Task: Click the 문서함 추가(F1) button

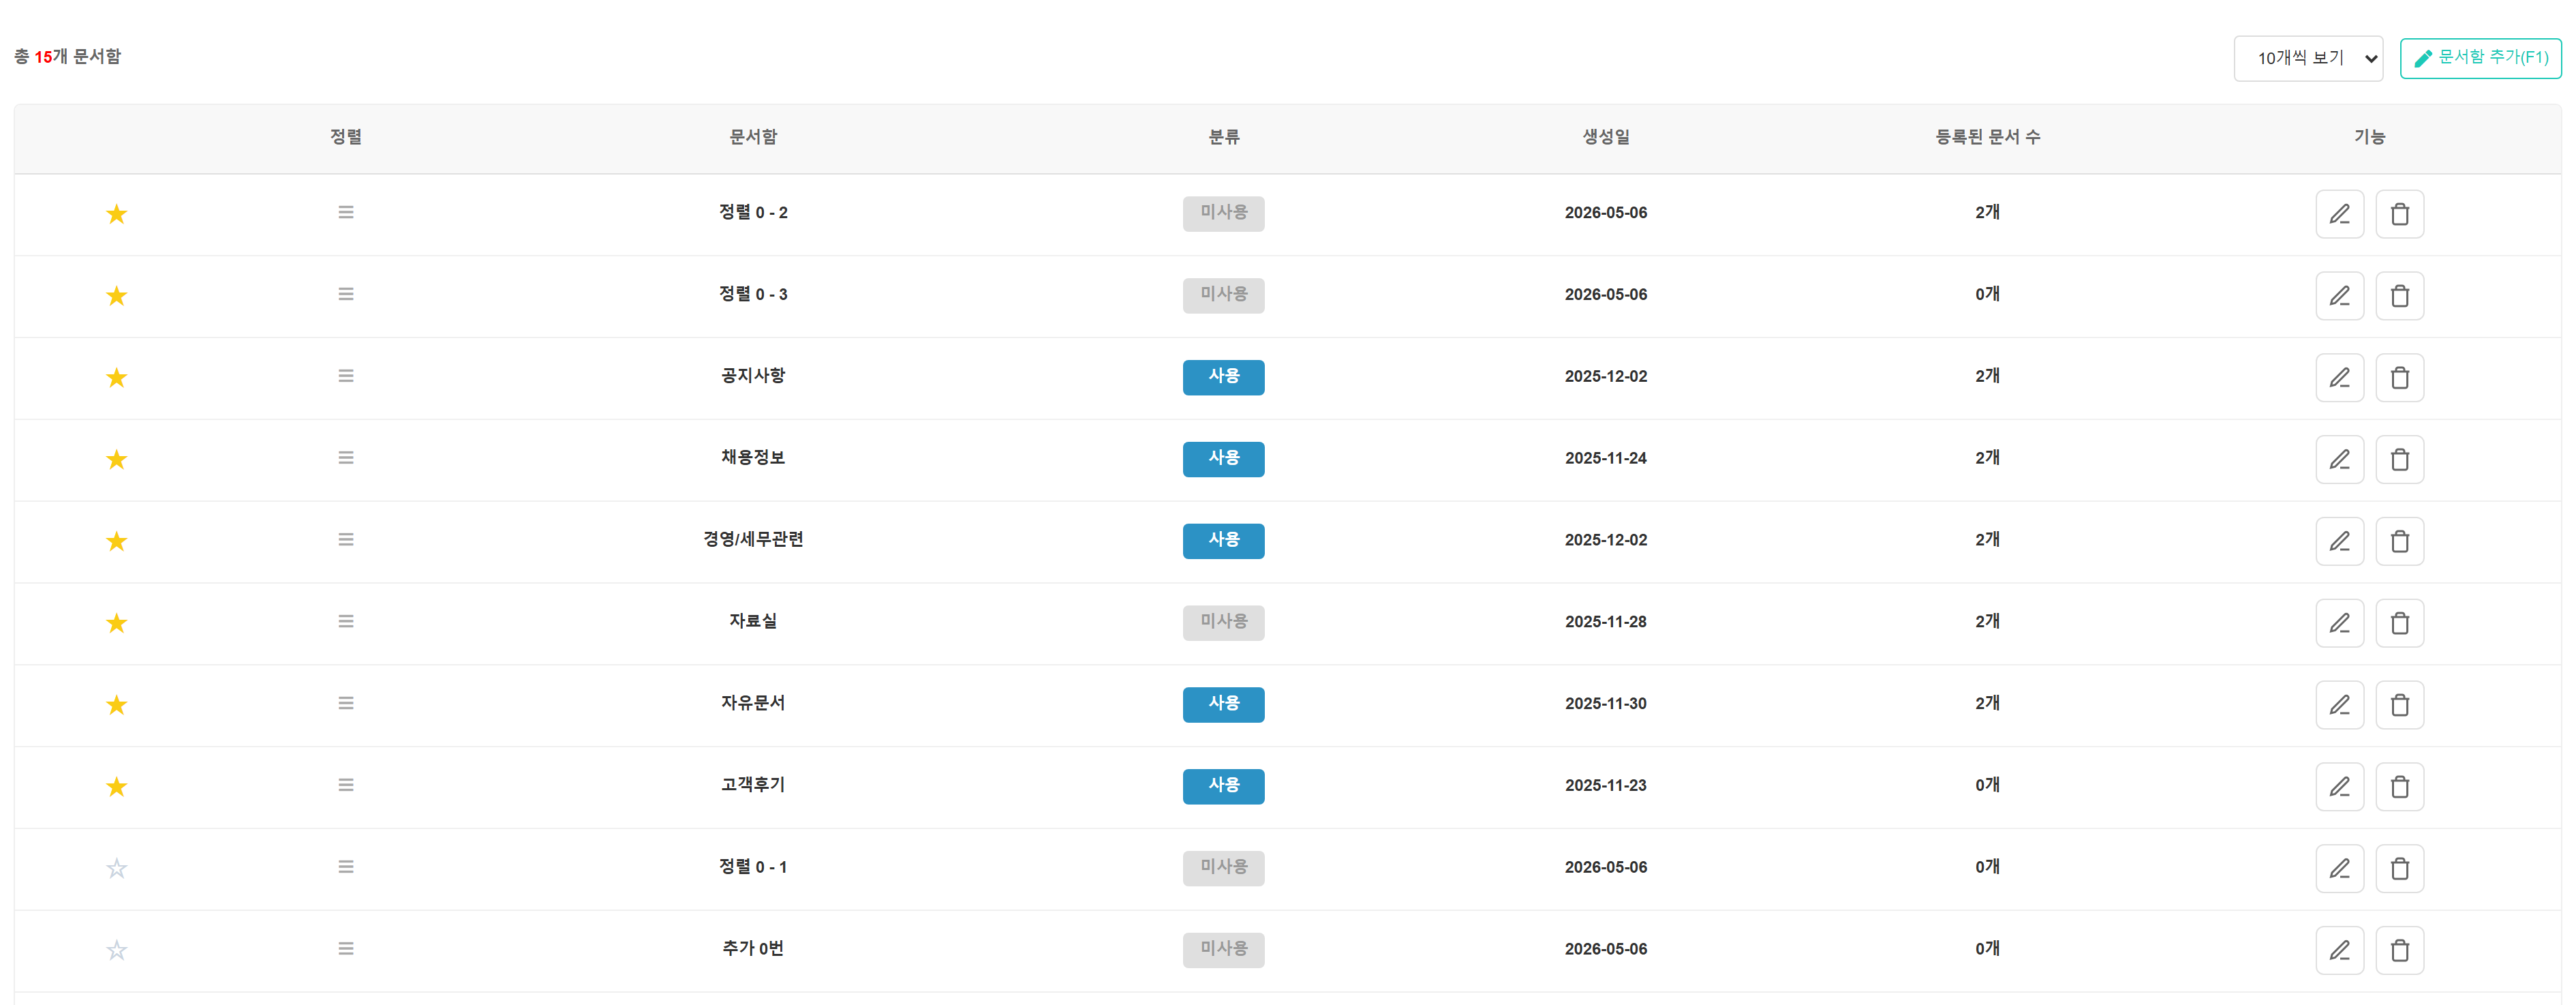Action: click(x=2480, y=58)
